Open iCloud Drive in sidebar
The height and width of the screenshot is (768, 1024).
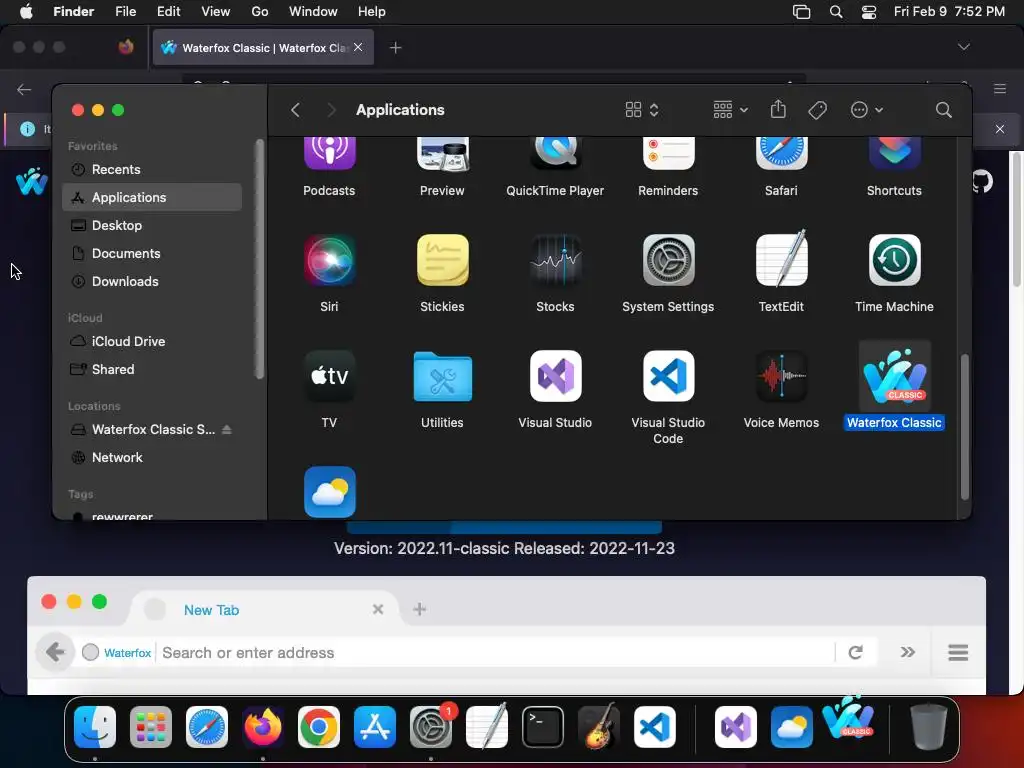coord(152,342)
